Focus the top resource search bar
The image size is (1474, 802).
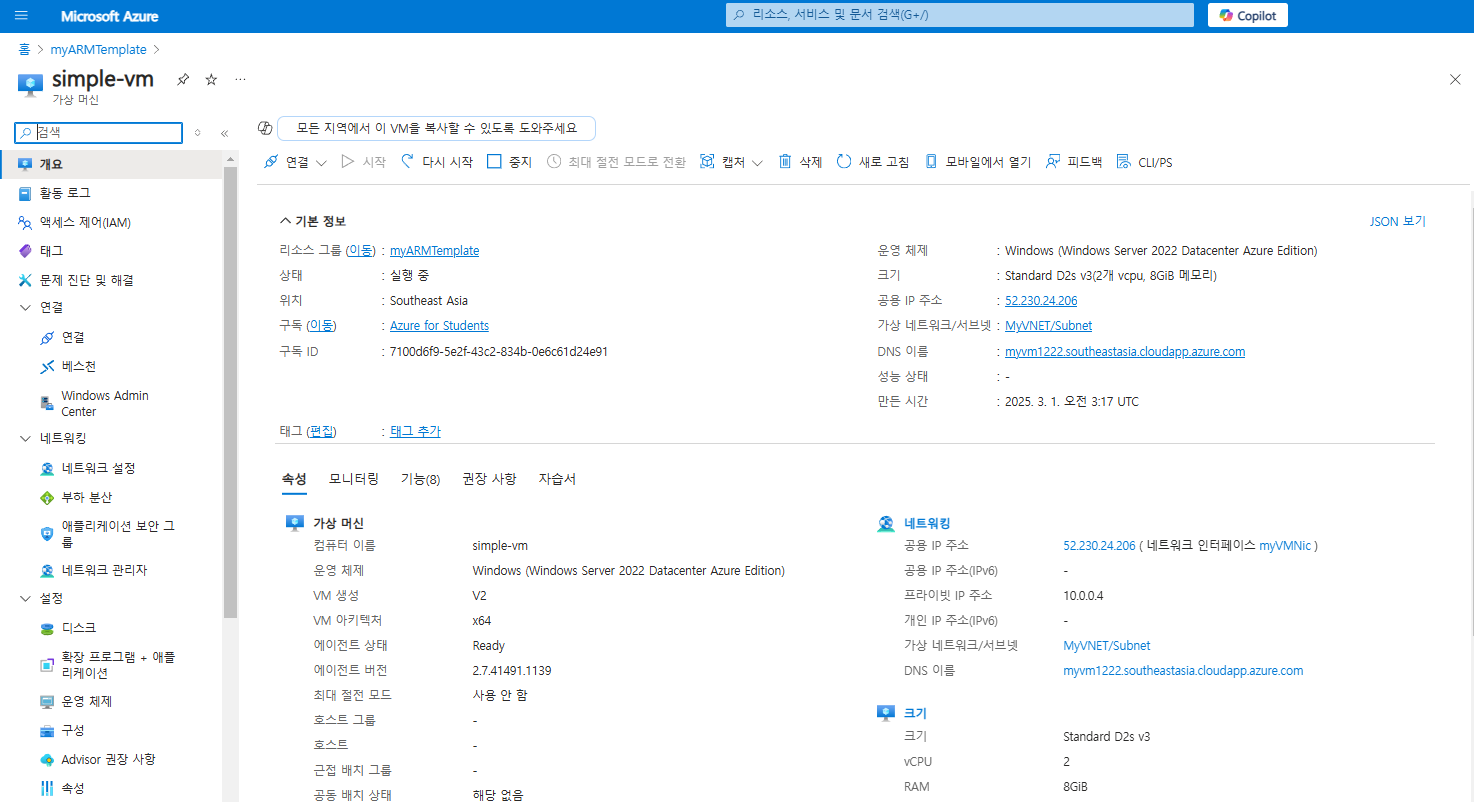pyautogui.click(x=959, y=15)
